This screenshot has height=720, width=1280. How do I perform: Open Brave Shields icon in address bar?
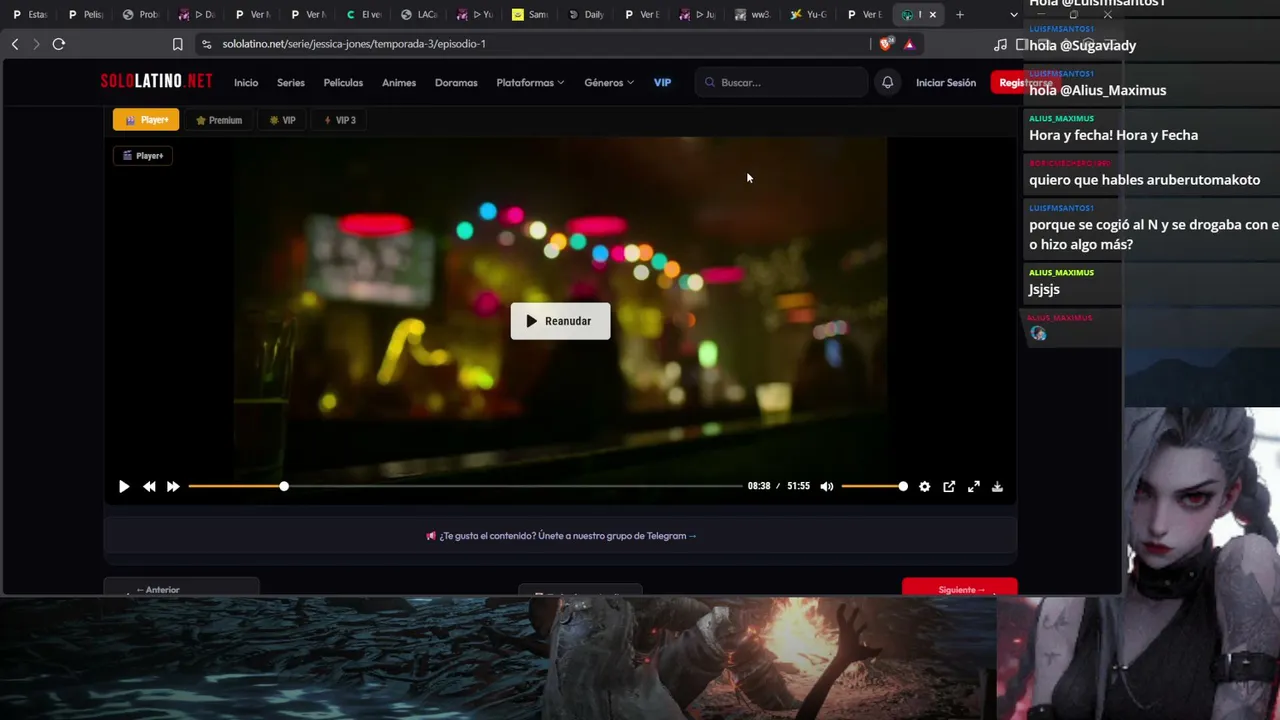[886, 44]
